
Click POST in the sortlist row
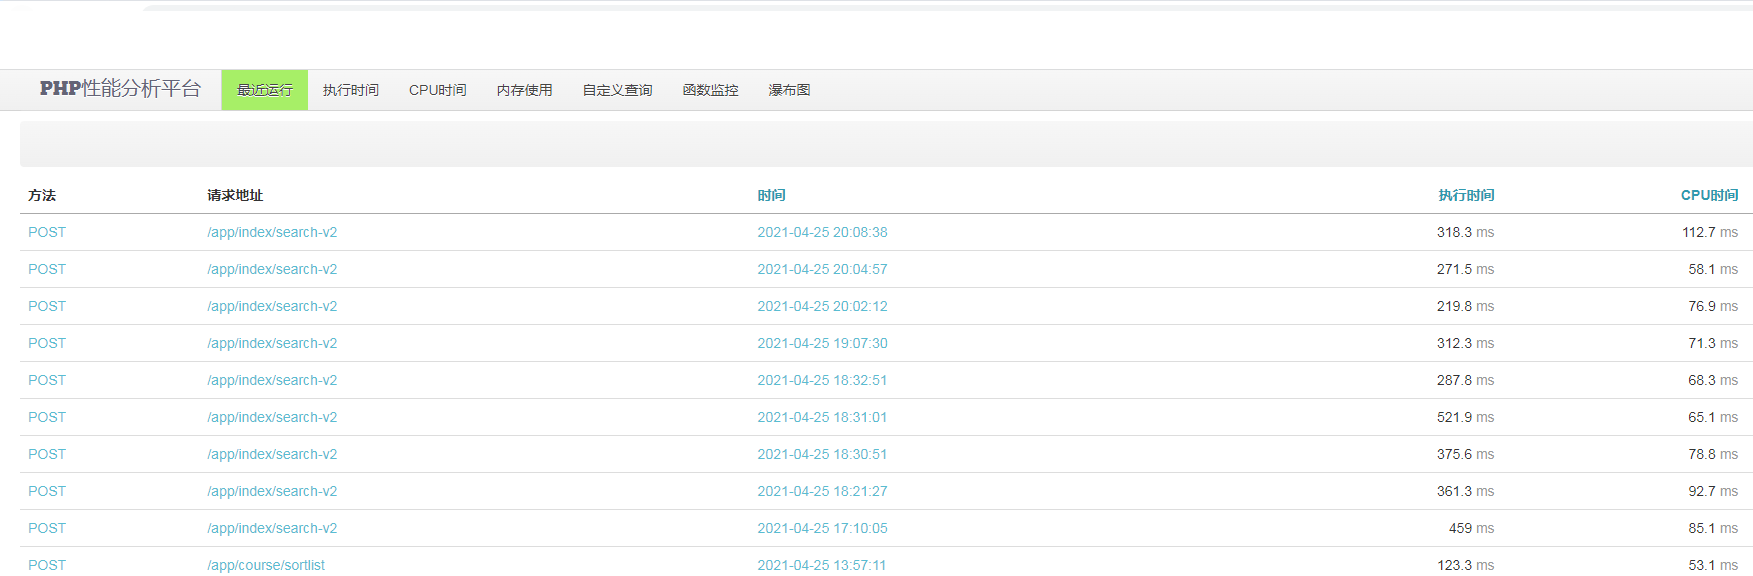[47, 565]
